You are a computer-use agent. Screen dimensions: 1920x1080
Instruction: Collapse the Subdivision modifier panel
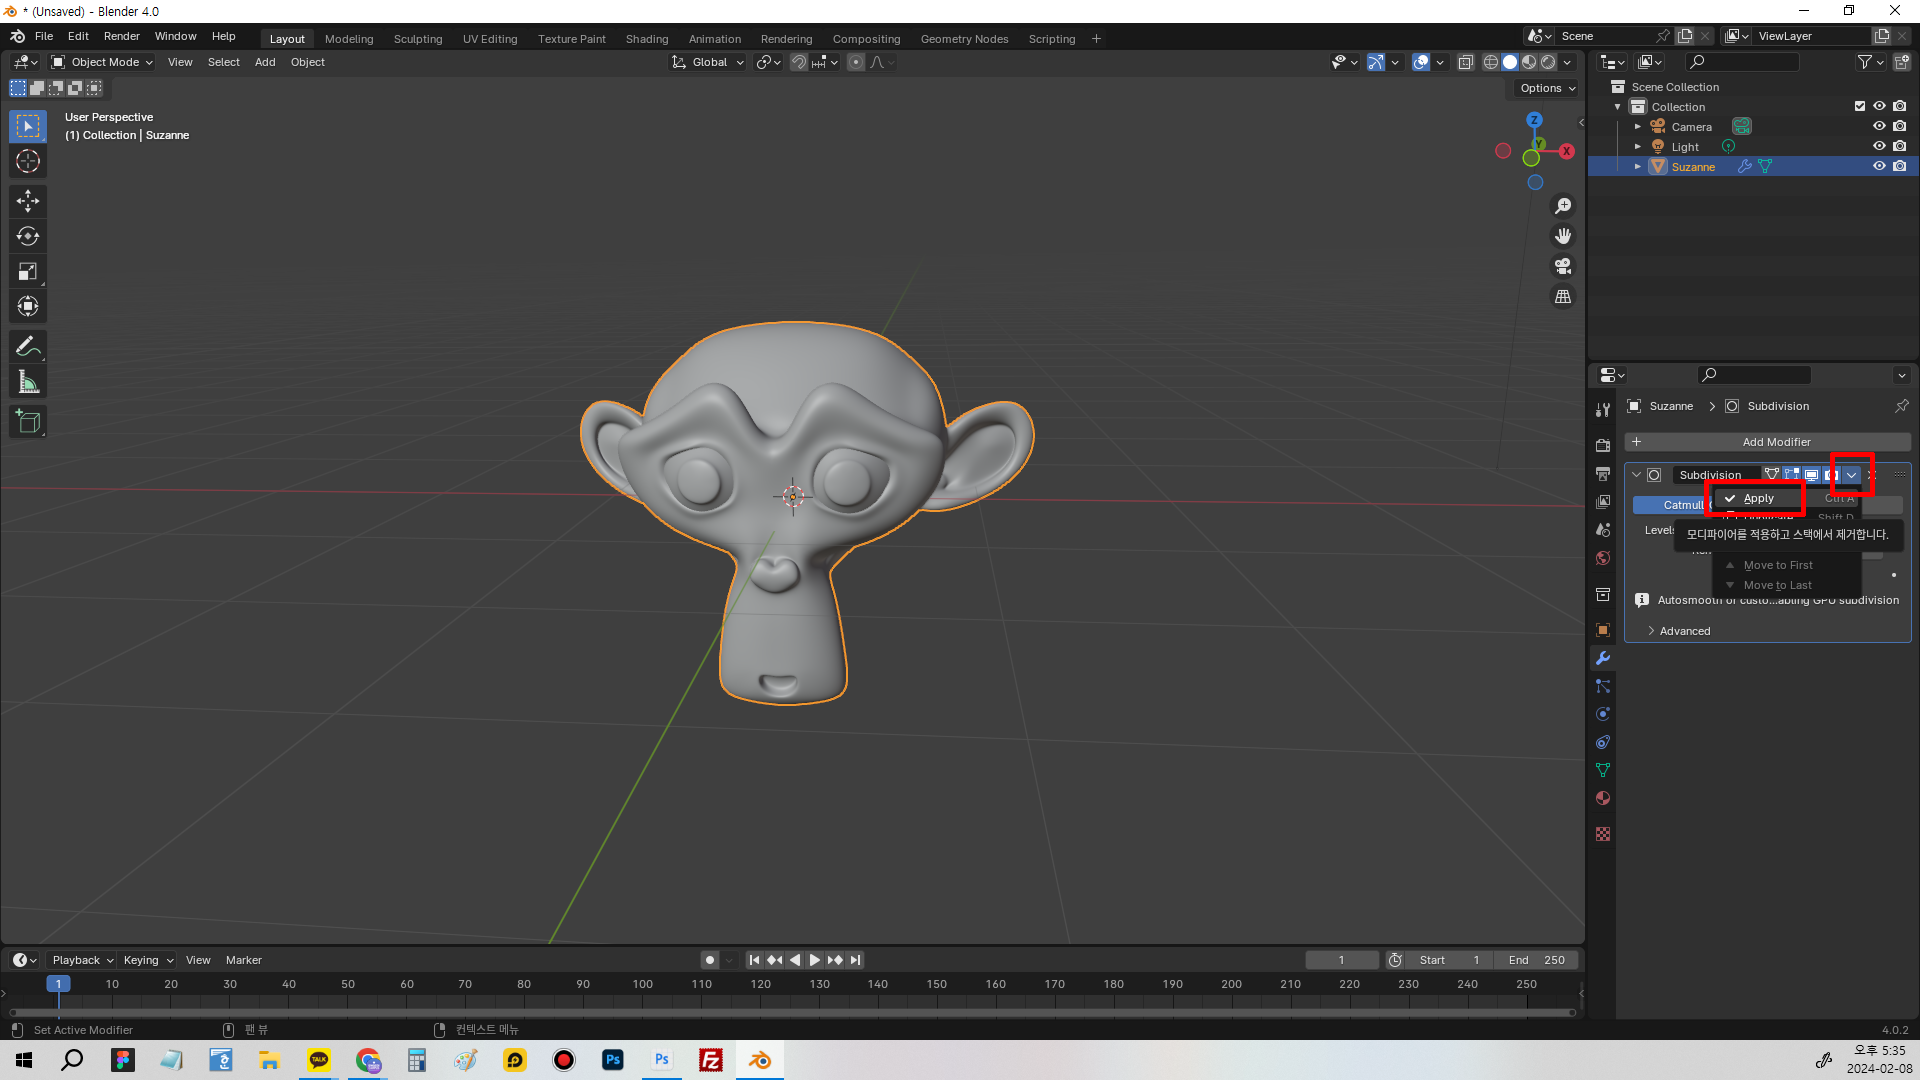click(1637, 475)
